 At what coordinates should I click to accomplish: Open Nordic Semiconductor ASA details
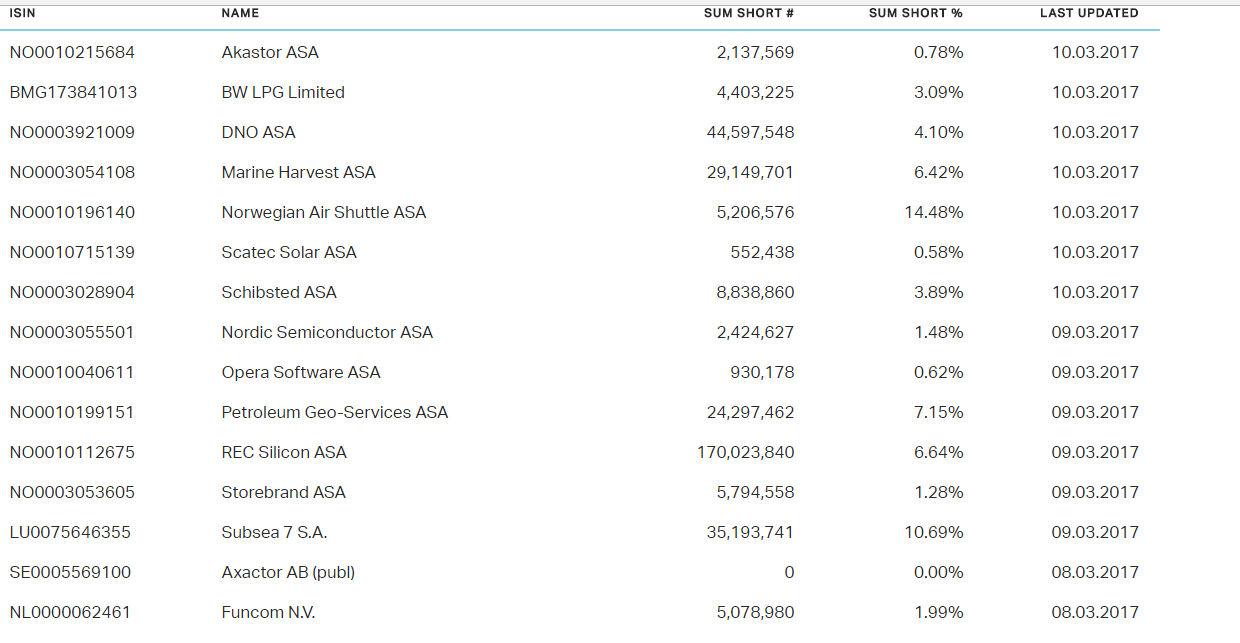coord(327,332)
